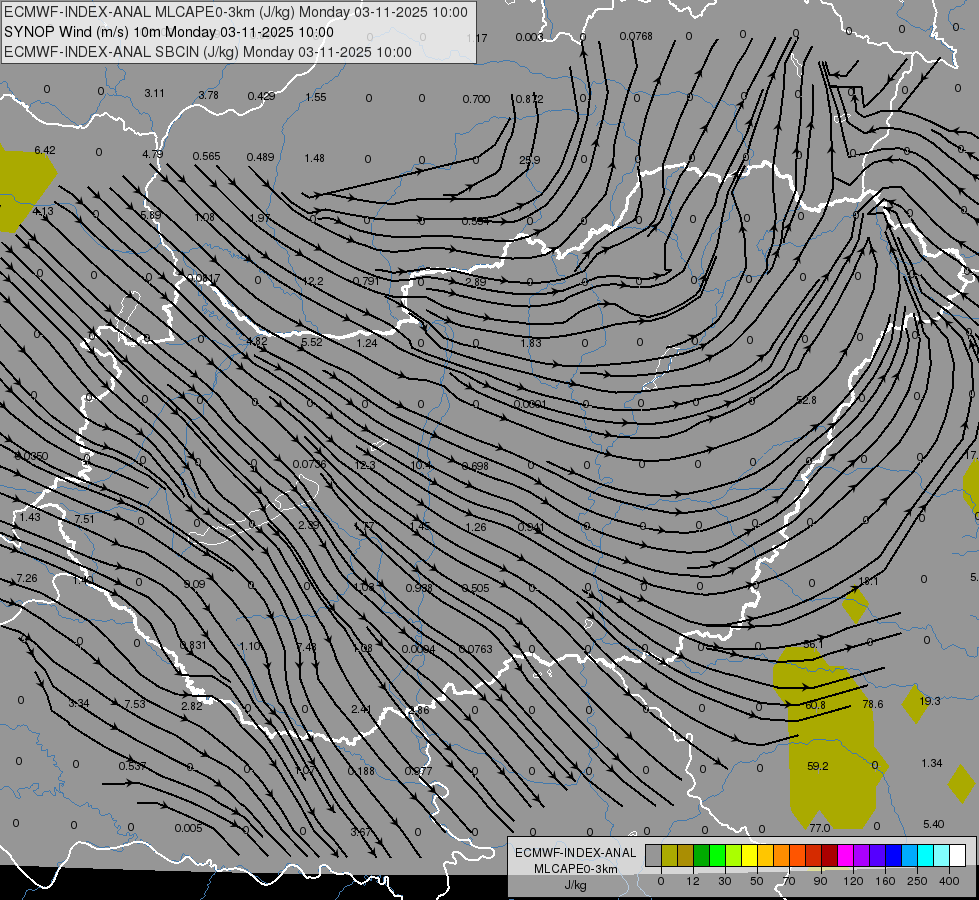Click the map value 59.2
The width and height of the screenshot is (979, 900).
tap(817, 766)
